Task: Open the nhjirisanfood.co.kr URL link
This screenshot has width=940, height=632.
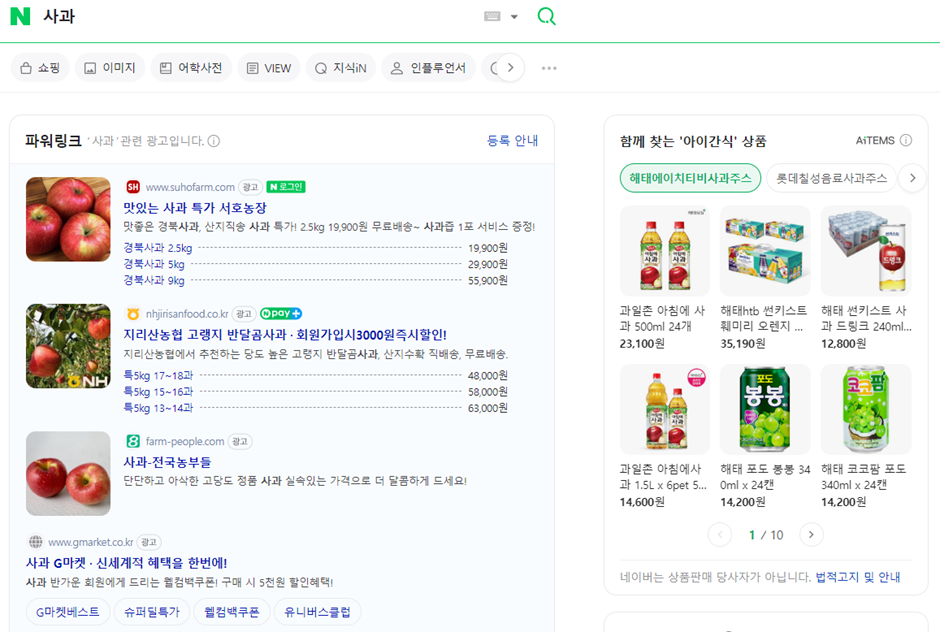Action: [187, 314]
